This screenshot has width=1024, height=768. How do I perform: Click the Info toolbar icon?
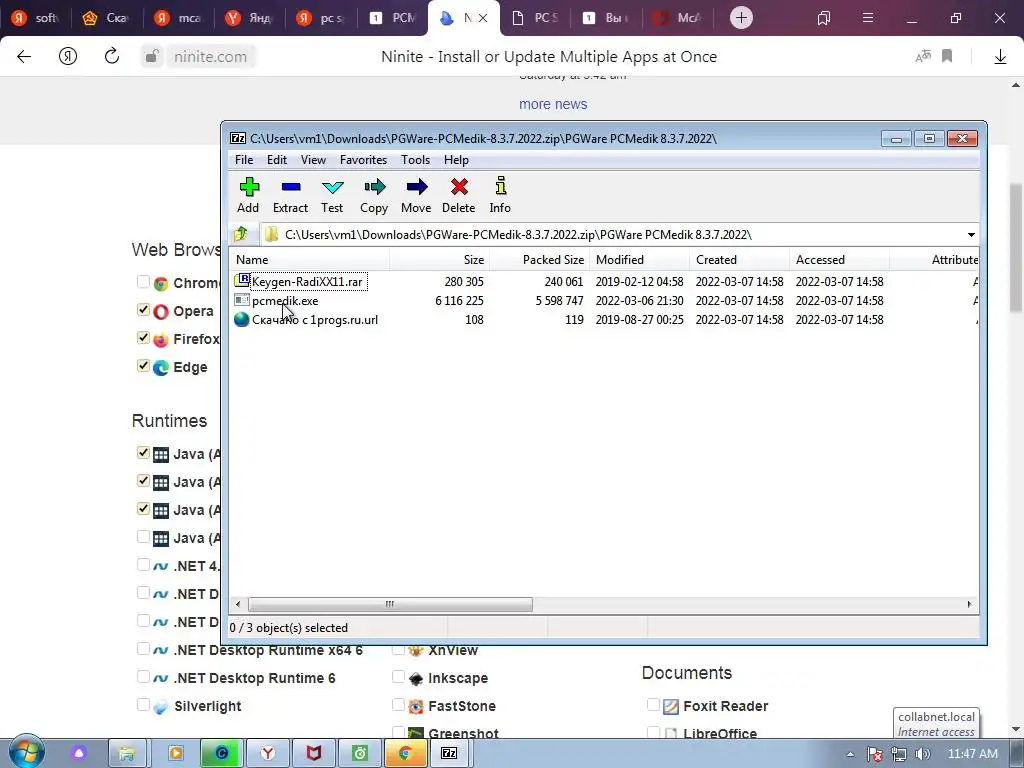tap(500, 195)
